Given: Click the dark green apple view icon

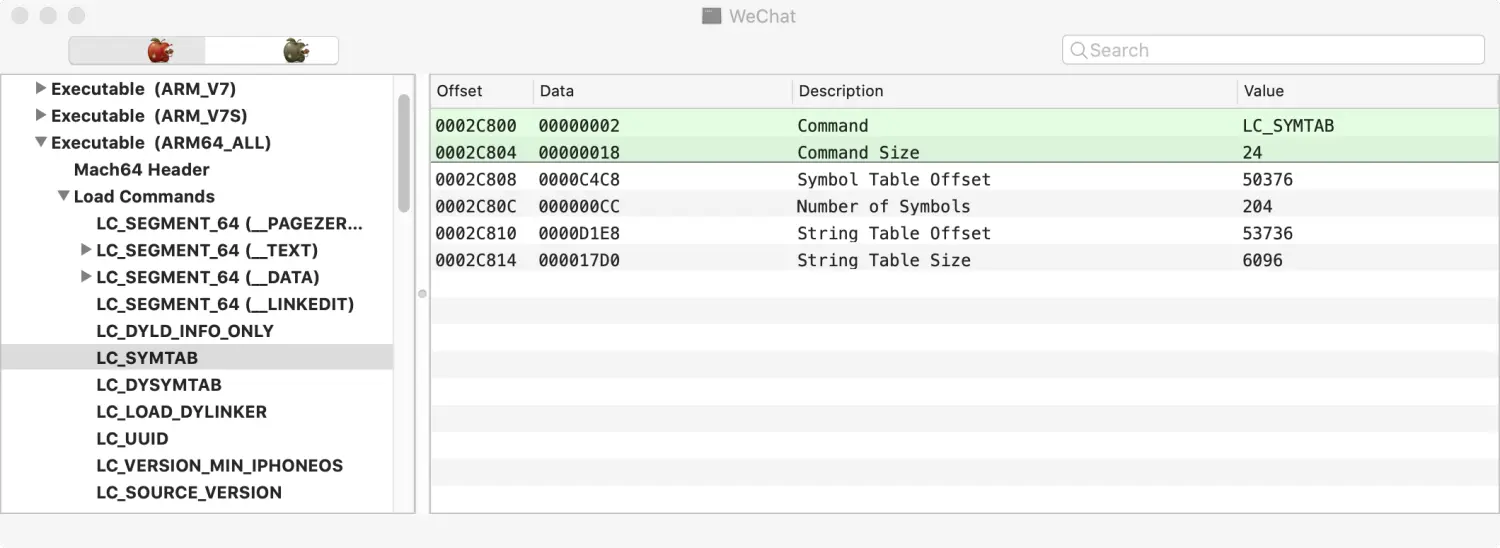Looking at the screenshot, I should pos(295,50).
